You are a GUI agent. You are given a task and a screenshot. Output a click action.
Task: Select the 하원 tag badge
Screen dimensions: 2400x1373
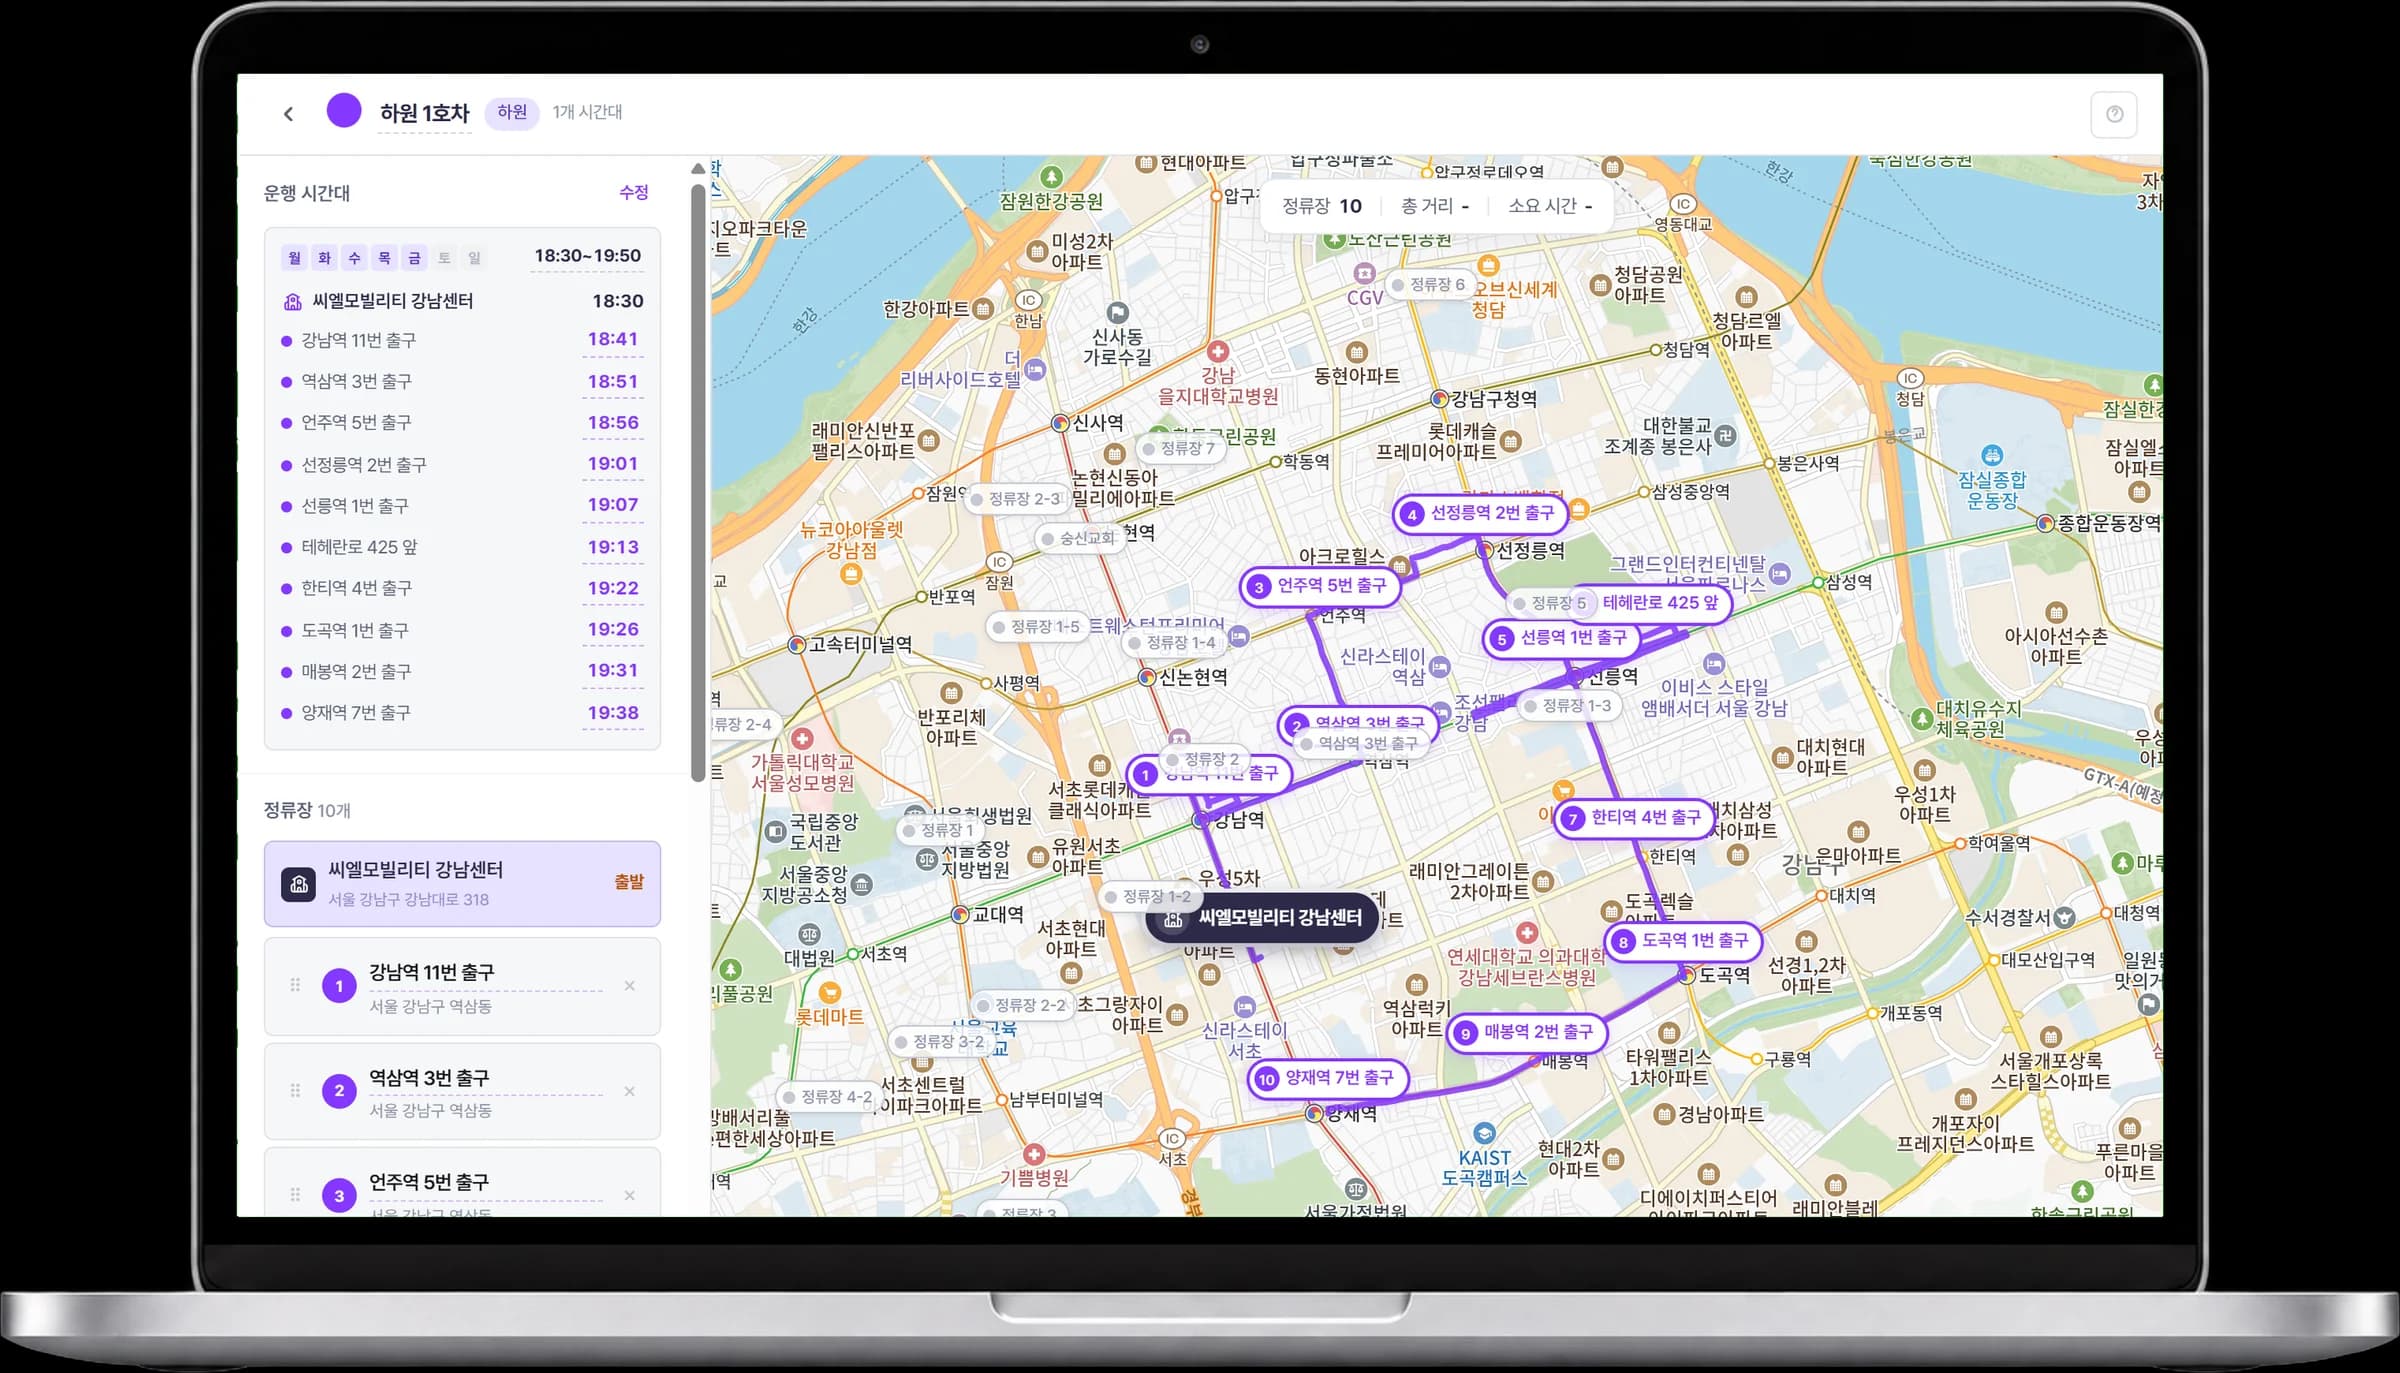(512, 112)
